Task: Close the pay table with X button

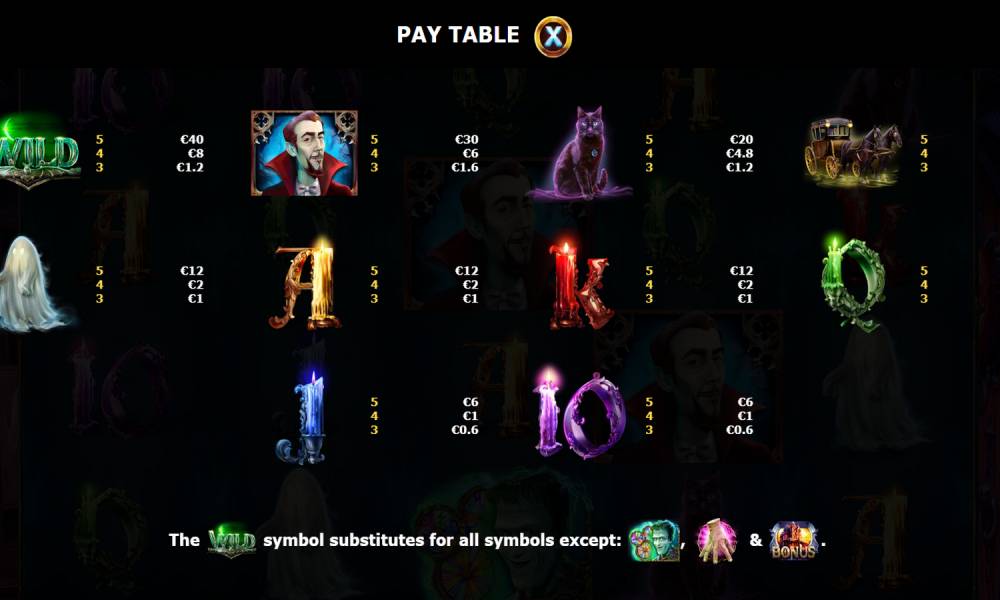Action: click(553, 36)
